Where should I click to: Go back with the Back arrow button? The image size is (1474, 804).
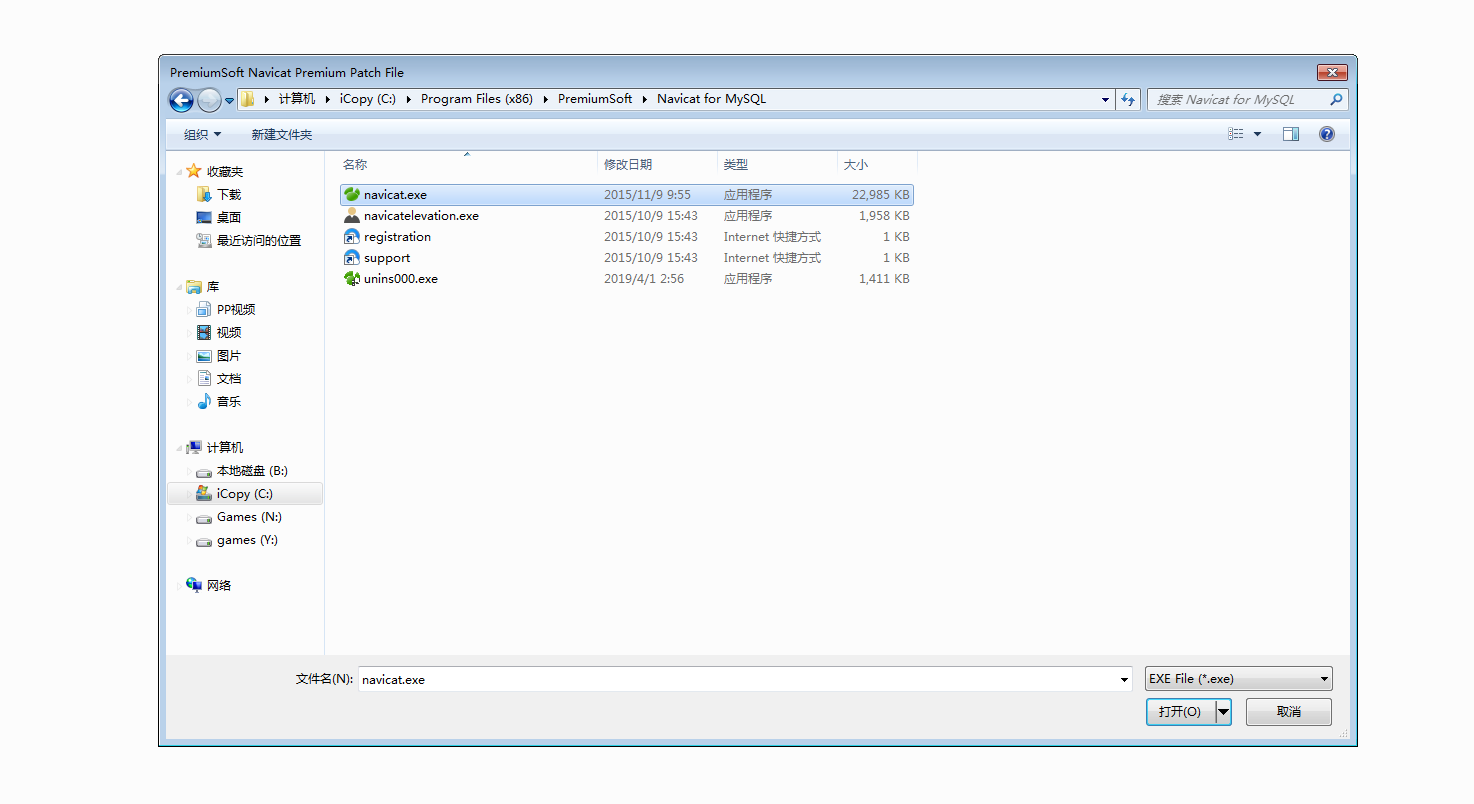pyautogui.click(x=181, y=99)
